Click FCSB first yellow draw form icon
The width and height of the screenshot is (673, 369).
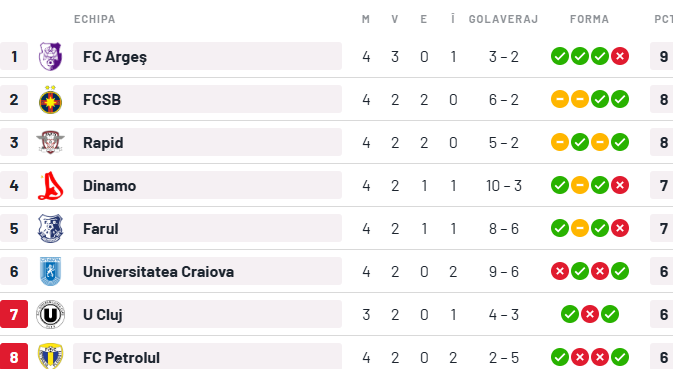560,99
